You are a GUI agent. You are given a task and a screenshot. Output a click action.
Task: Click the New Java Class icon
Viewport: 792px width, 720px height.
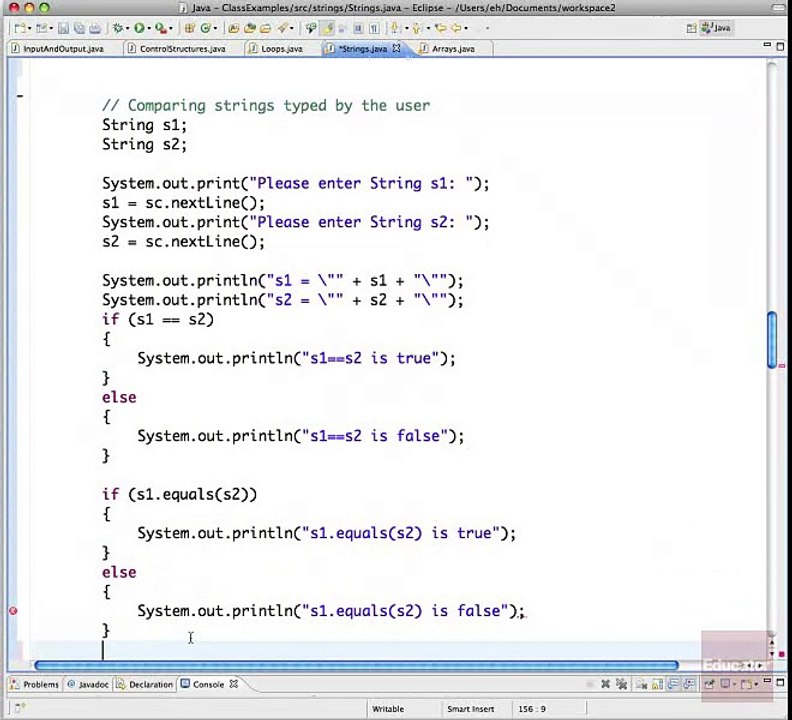pos(206,28)
